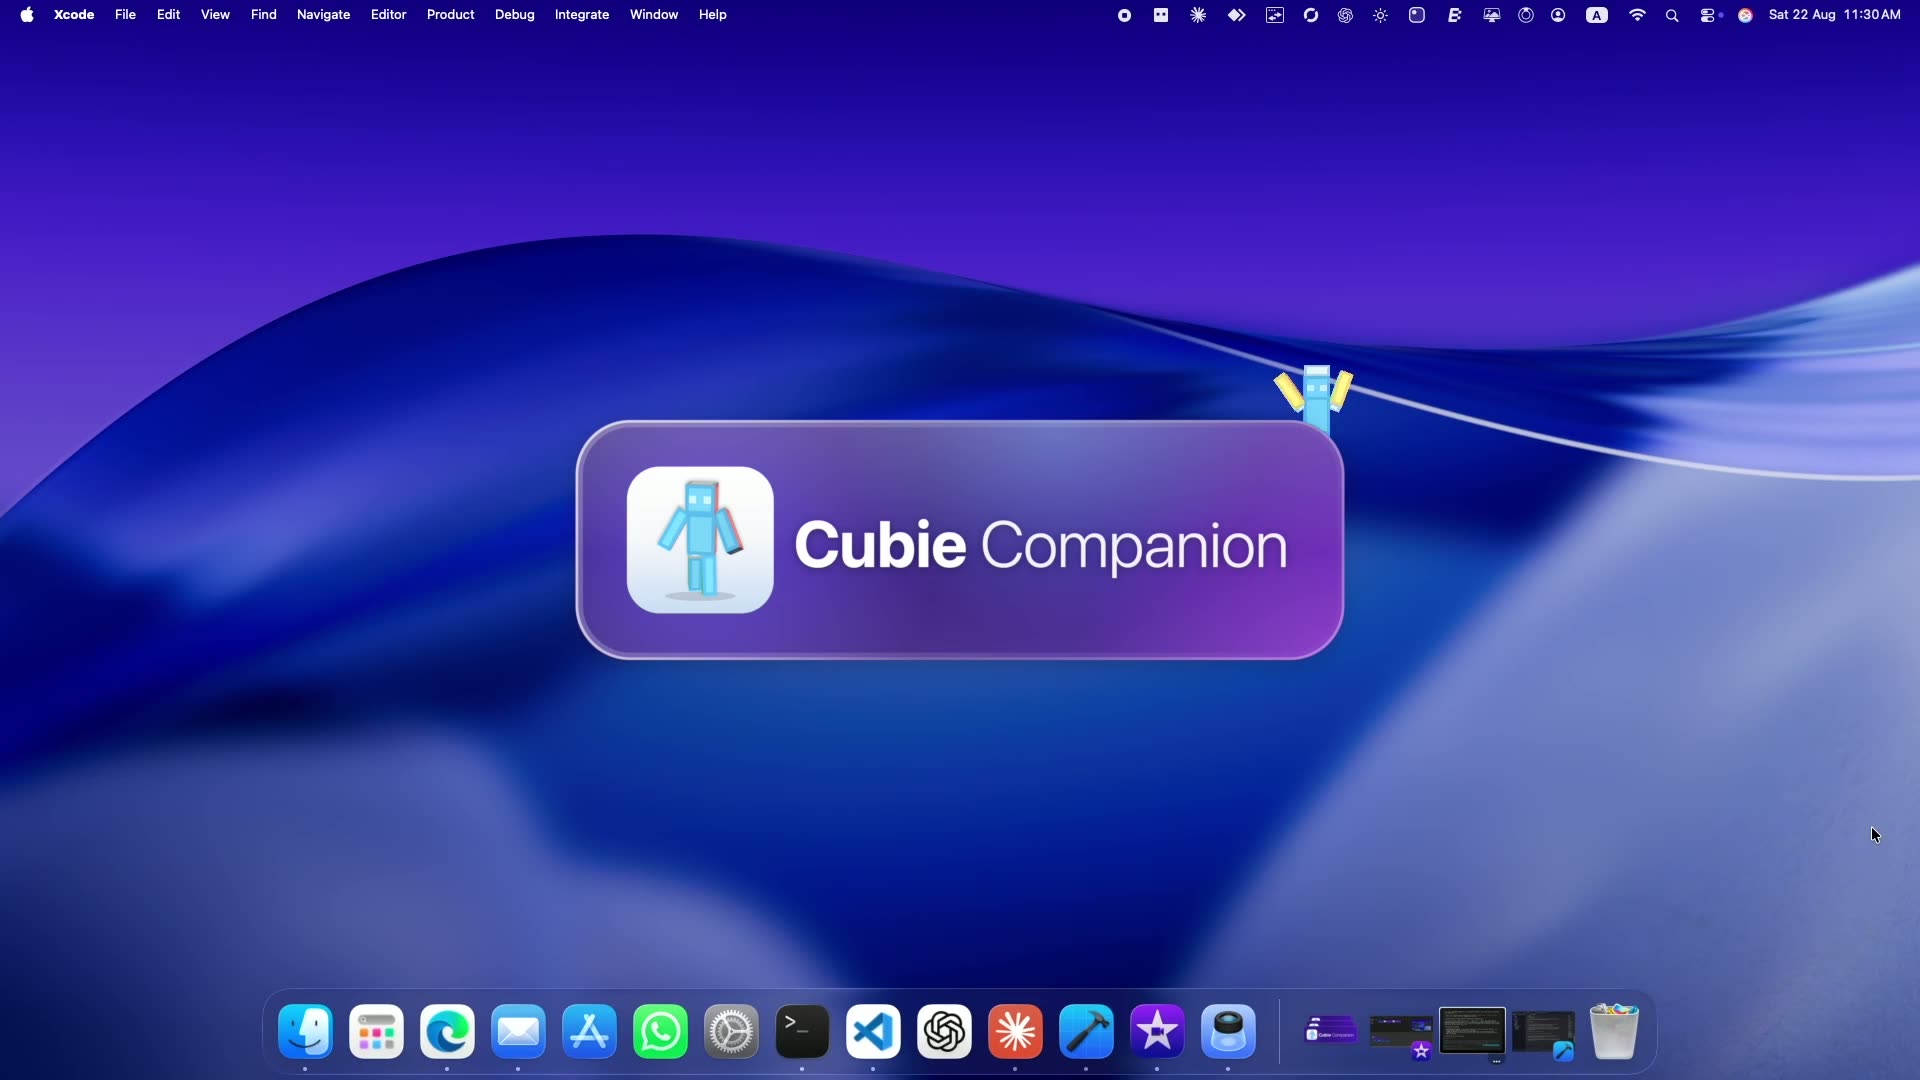Click the Cubie character on the banner corner
Image resolution: width=1920 pixels, height=1080 pixels.
[1314, 398]
